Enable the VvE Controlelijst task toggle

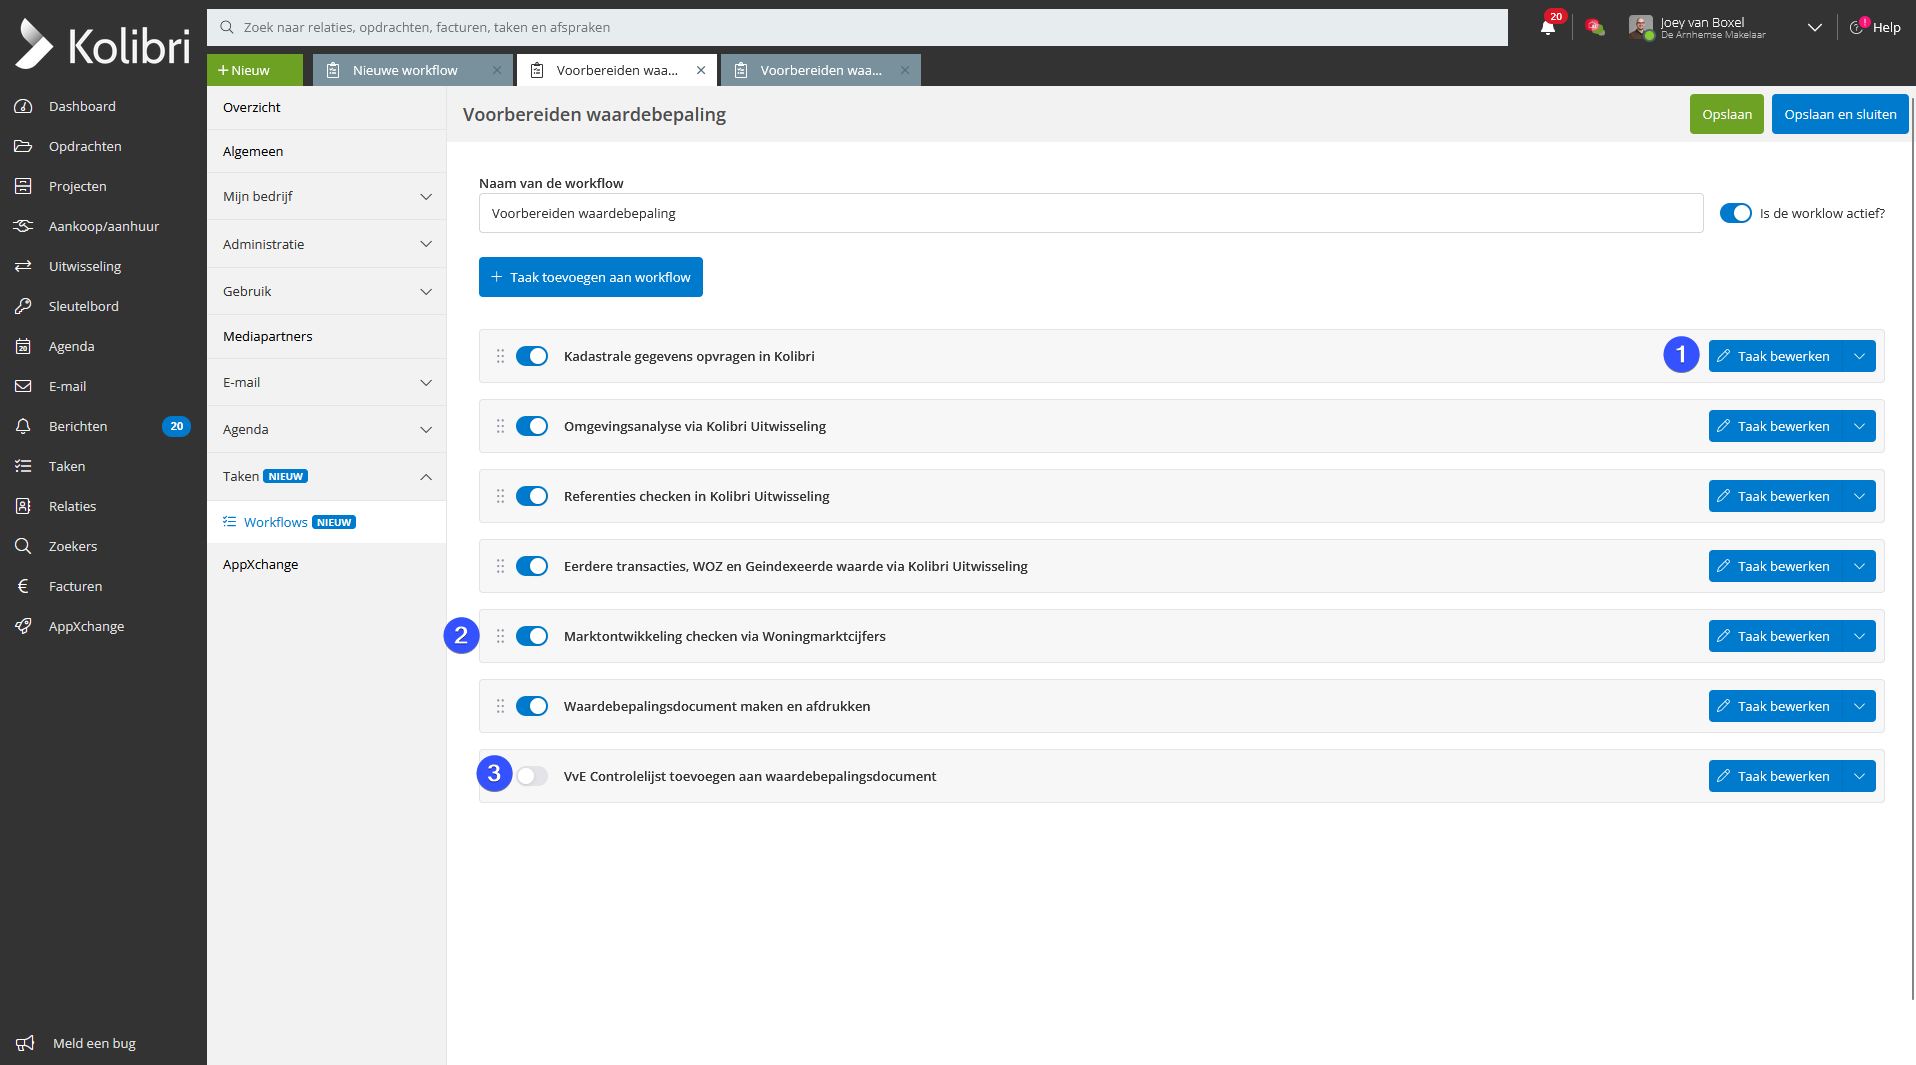tap(532, 776)
